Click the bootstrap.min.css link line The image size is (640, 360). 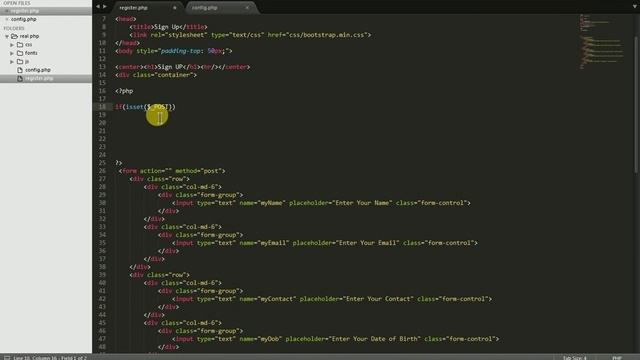pyautogui.click(x=250, y=35)
